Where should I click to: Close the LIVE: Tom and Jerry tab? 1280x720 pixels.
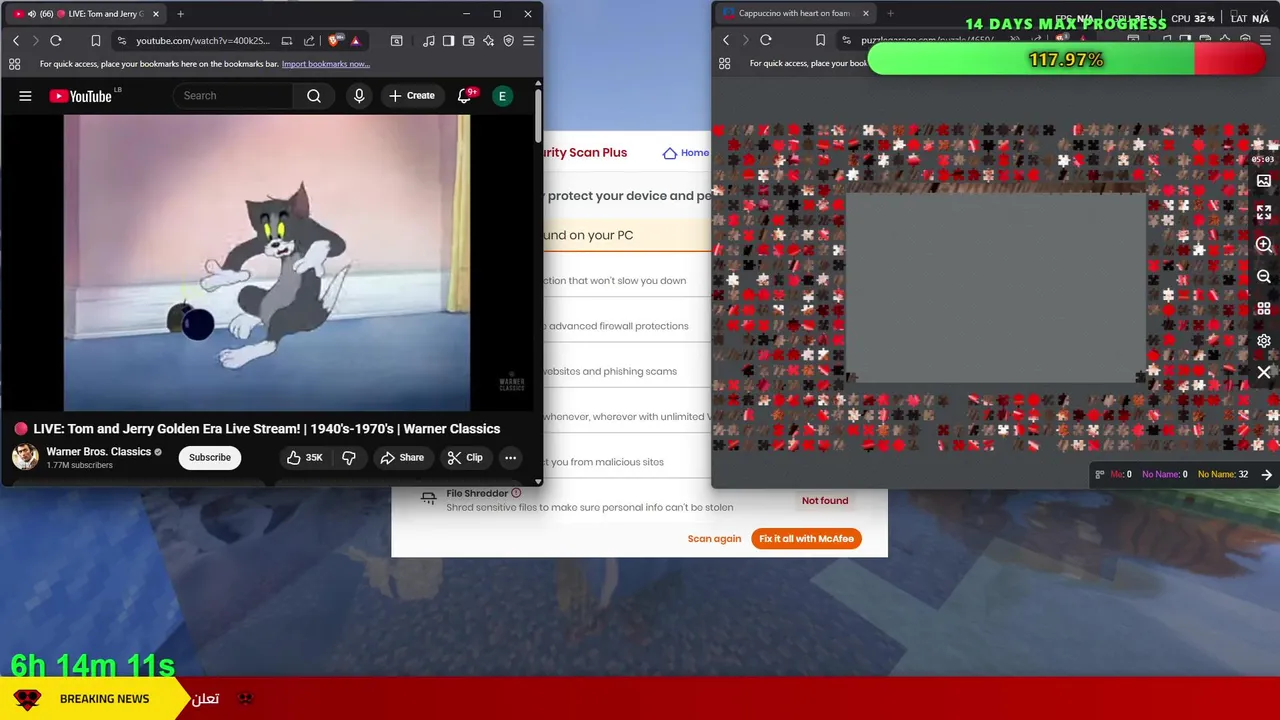155,14
